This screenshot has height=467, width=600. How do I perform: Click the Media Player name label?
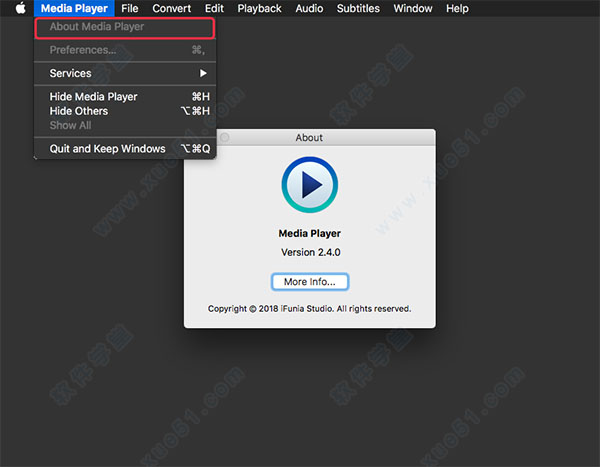(x=310, y=233)
